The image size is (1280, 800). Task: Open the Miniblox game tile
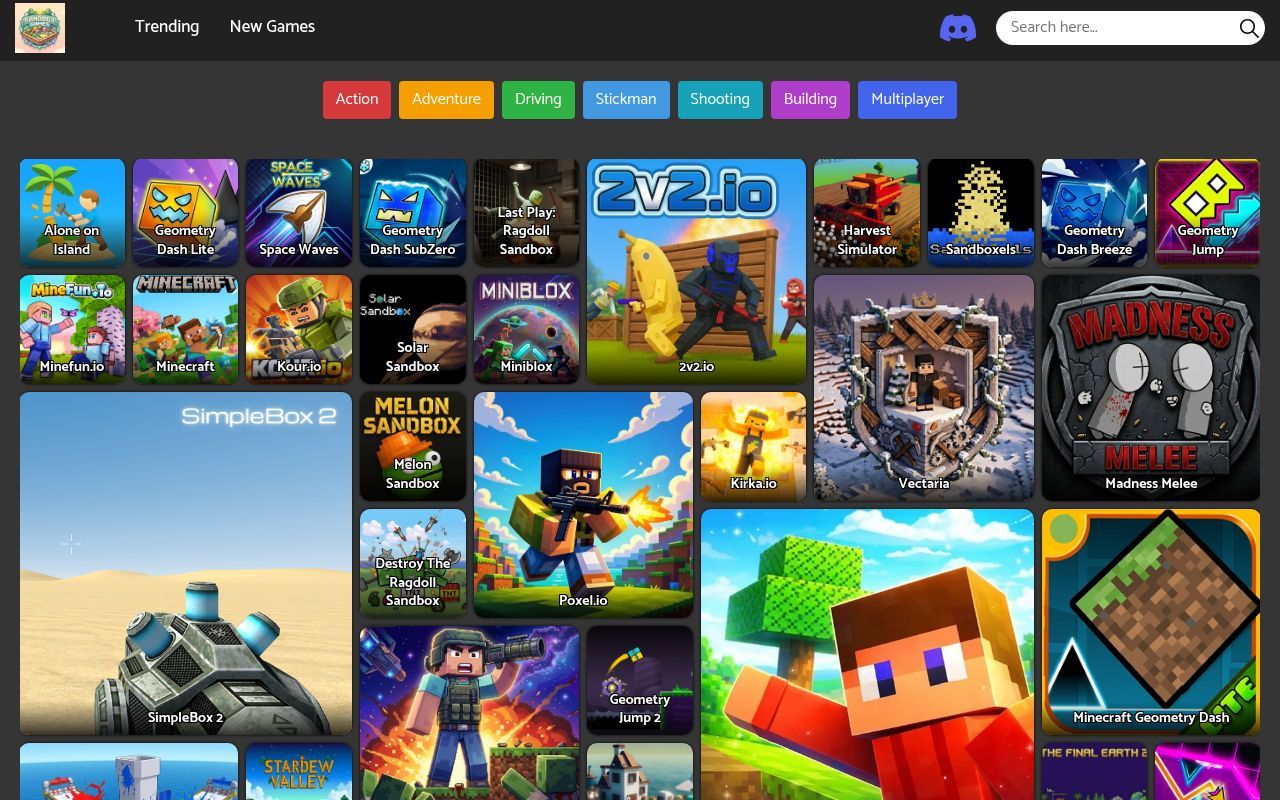coord(526,329)
